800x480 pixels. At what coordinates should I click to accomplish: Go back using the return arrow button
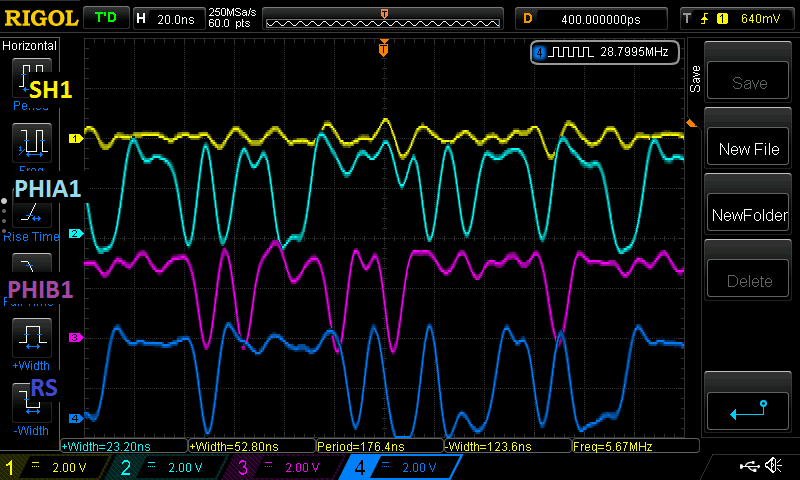tap(748, 411)
